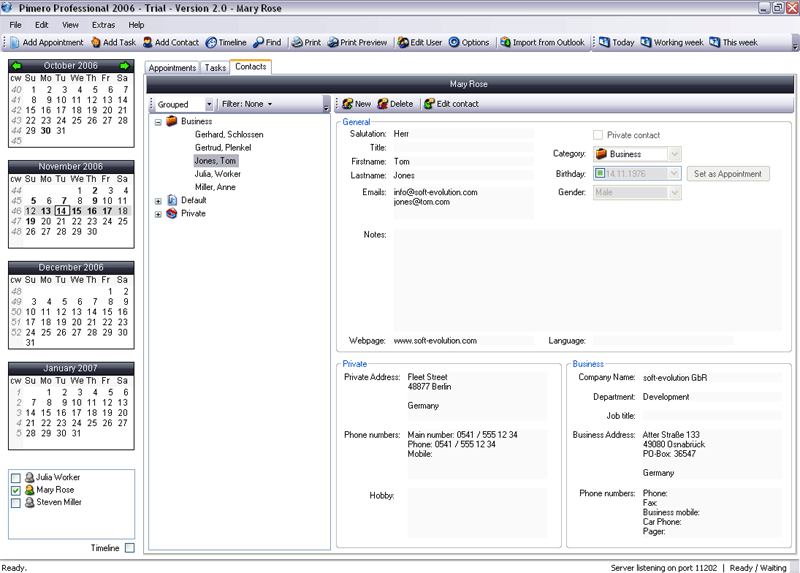The height and width of the screenshot is (573, 800).
Task: Click the Set as Appointment button
Action: (x=728, y=174)
